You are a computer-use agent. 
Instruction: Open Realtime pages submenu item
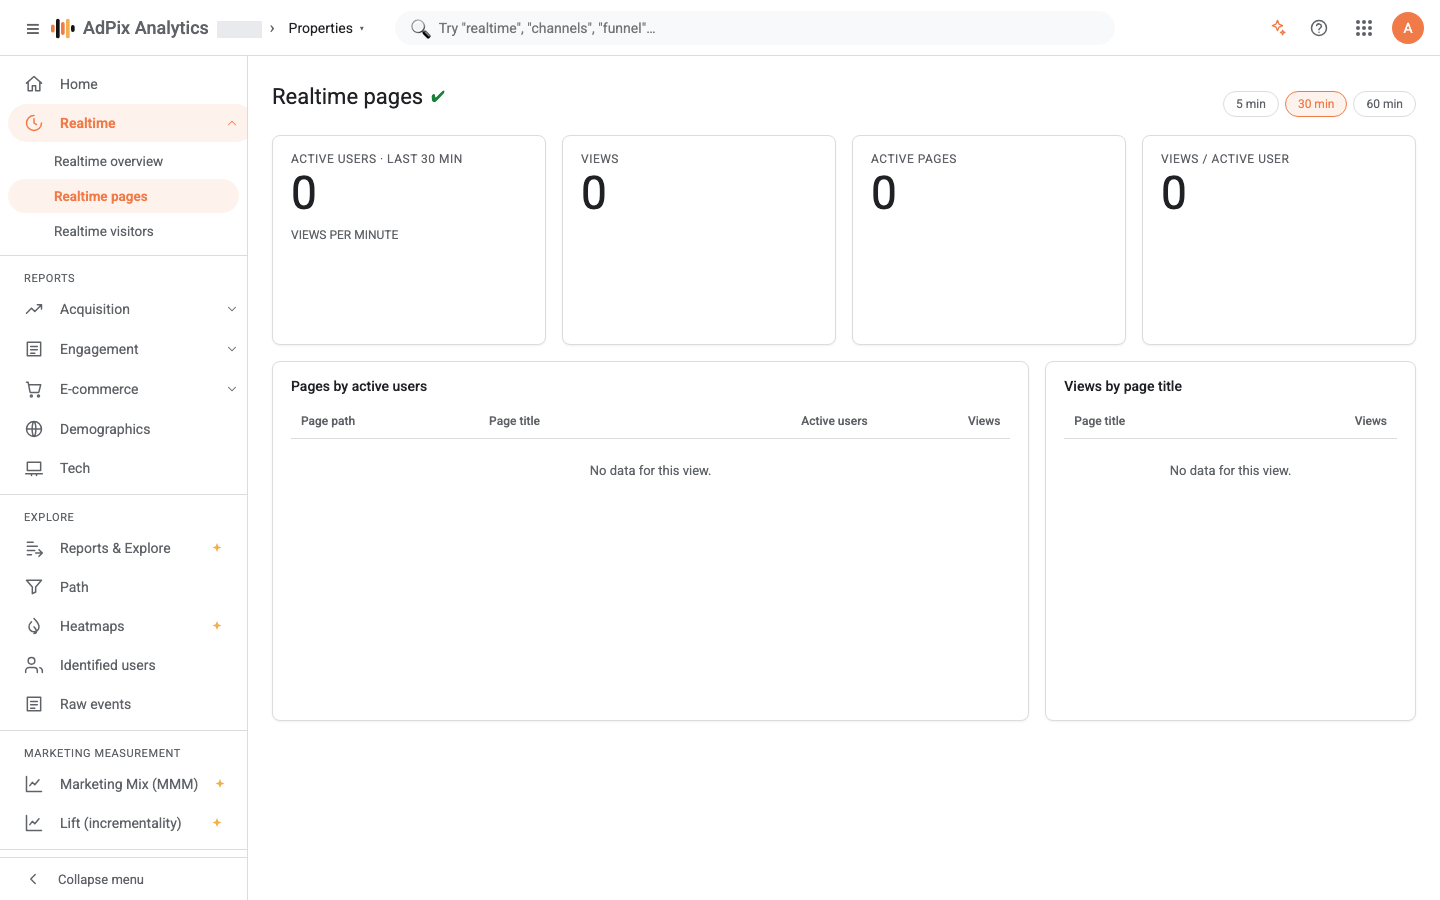(x=124, y=196)
